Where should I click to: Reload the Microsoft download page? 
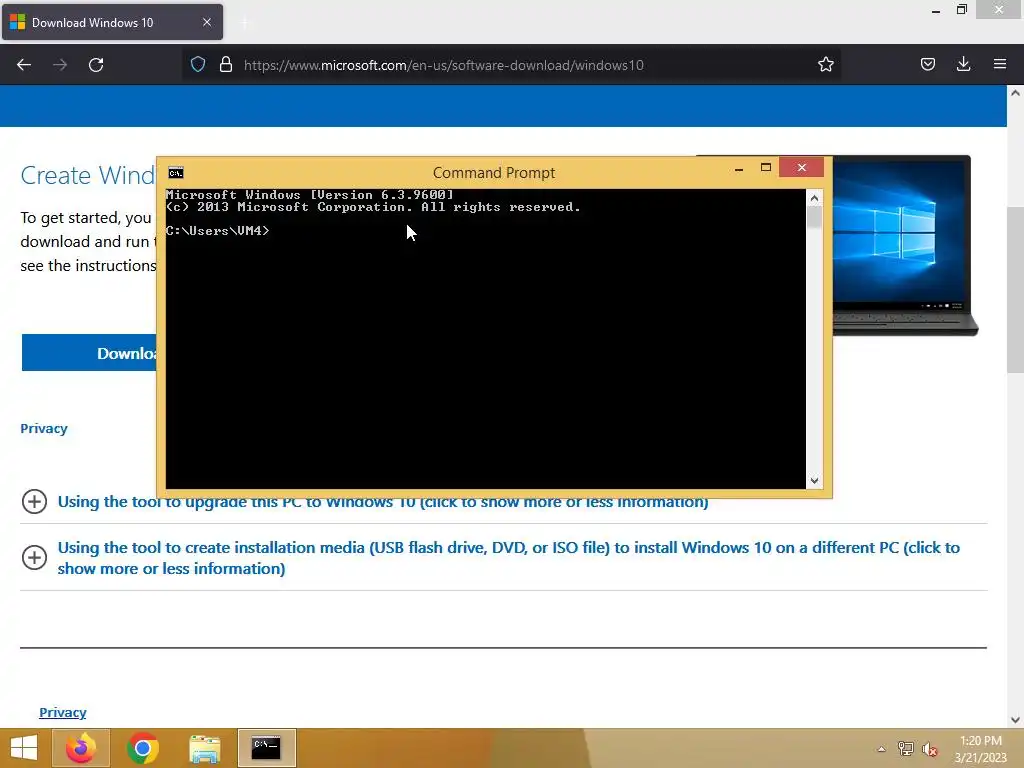[96, 65]
